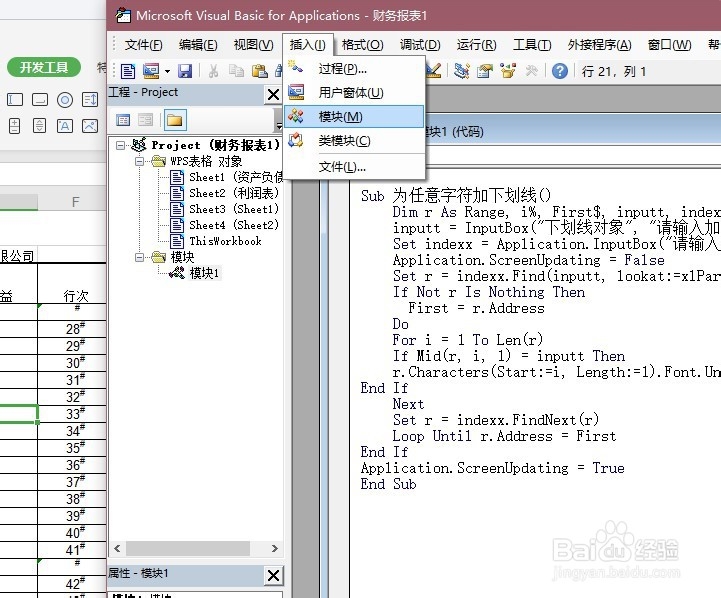Collapse the WPS表格 对象 folder node
The height and width of the screenshot is (598, 721).
[139, 161]
